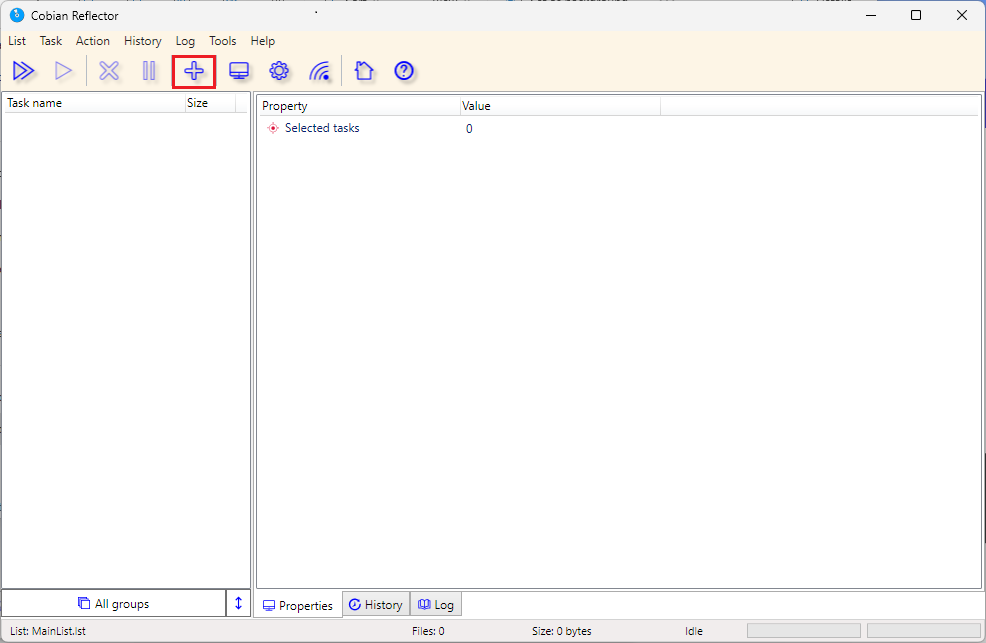Minimize the Cobian Reflector window
The width and height of the screenshot is (986, 643).
pos(871,15)
